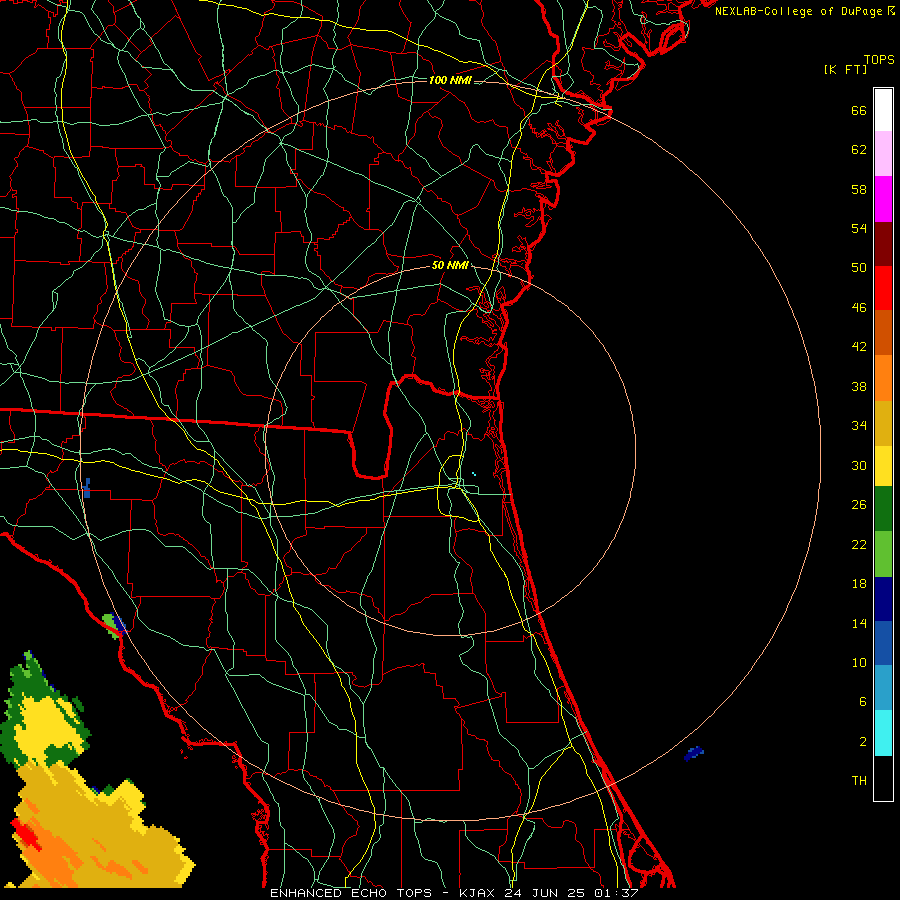Click the TOPS legend heading
The width and height of the screenshot is (900, 900).
click(x=879, y=60)
